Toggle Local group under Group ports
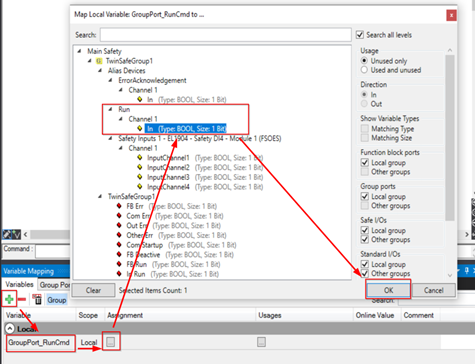This screenshot has height=364, width=475. click(x=365, y=196)
